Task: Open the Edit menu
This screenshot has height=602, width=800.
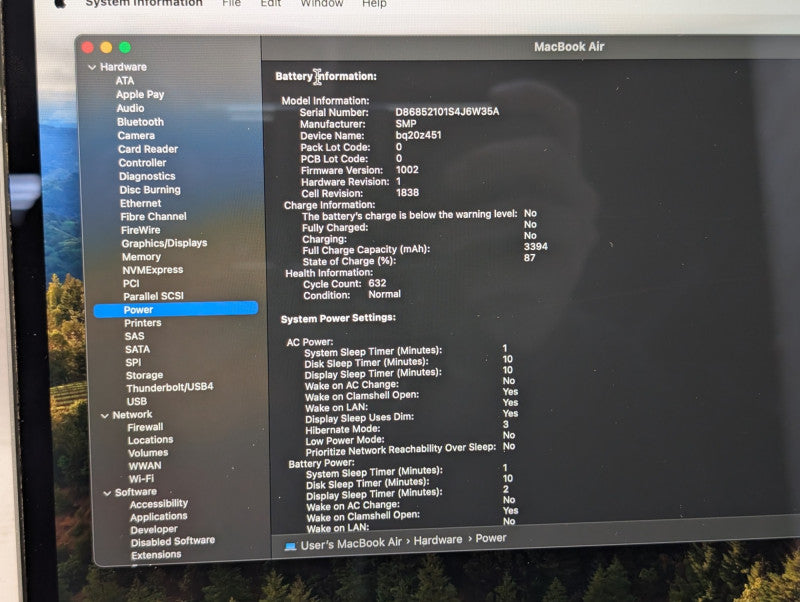Action: [271, 3]
